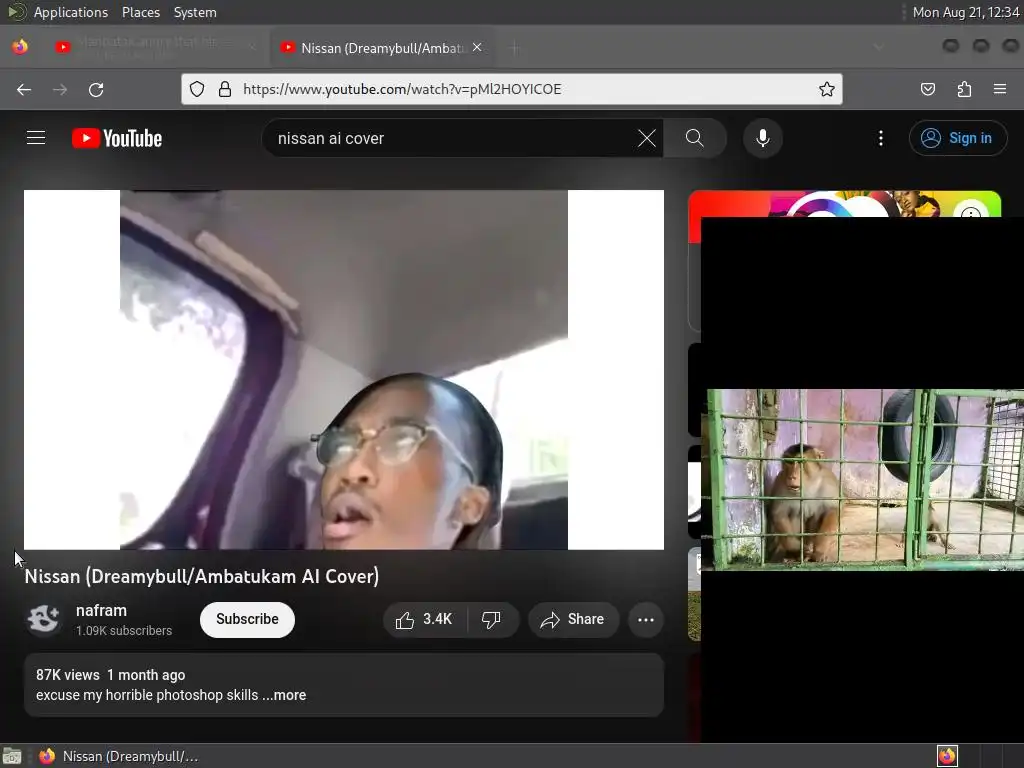Click the clock Mon Aug 21, 12:34
This screenshot has height=768, width=1024.
(x=966, y=12)
